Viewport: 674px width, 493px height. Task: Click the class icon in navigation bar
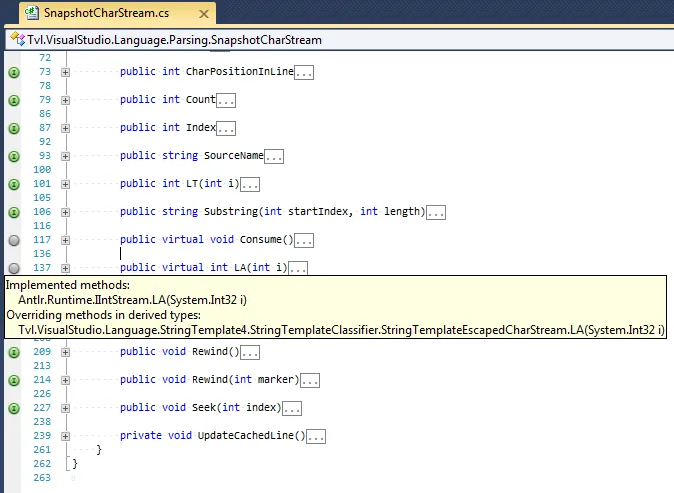[x=17, y=39]
